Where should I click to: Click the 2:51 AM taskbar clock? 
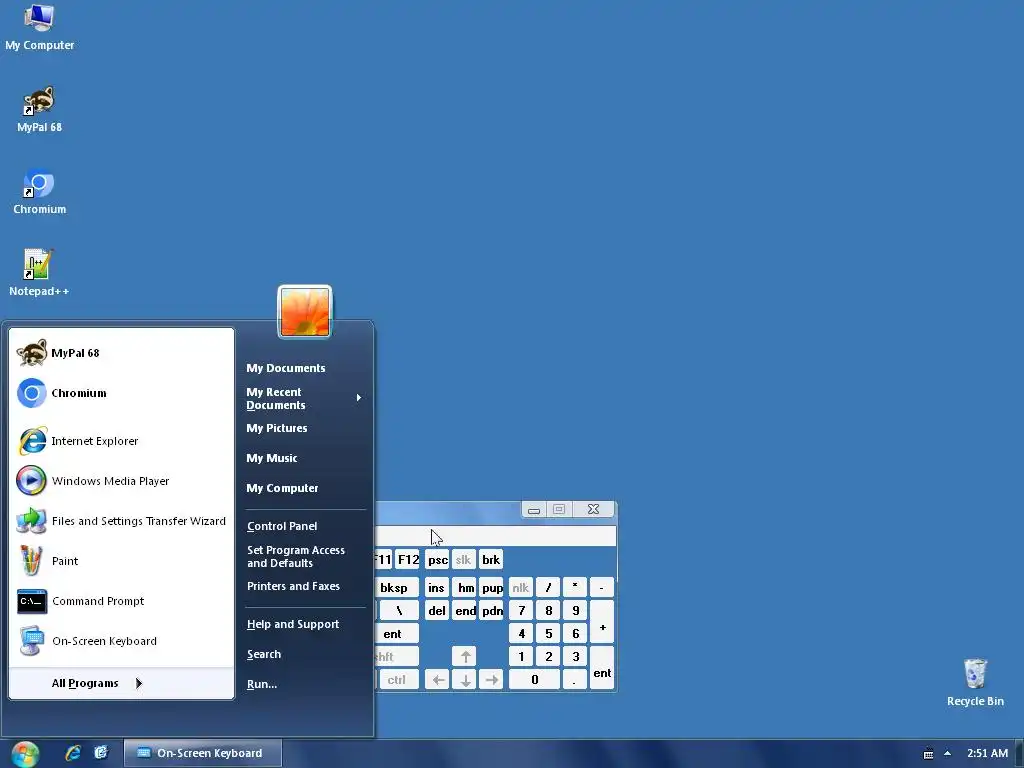[987, 754]
